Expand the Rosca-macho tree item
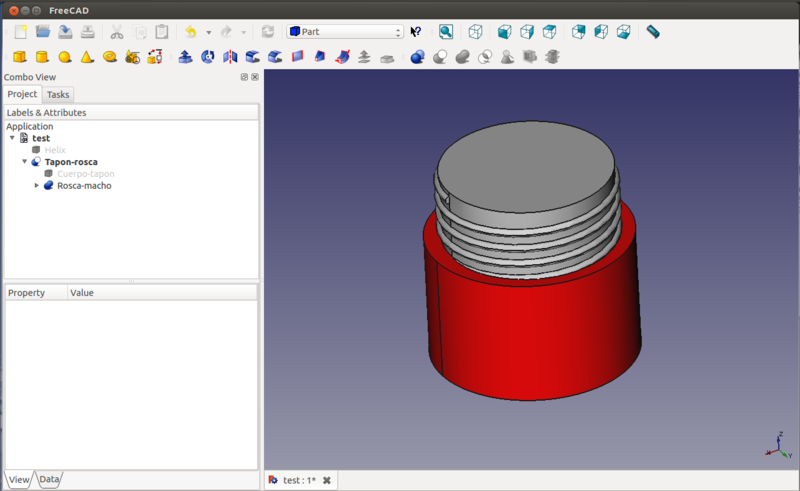 [x=37, y=185]
